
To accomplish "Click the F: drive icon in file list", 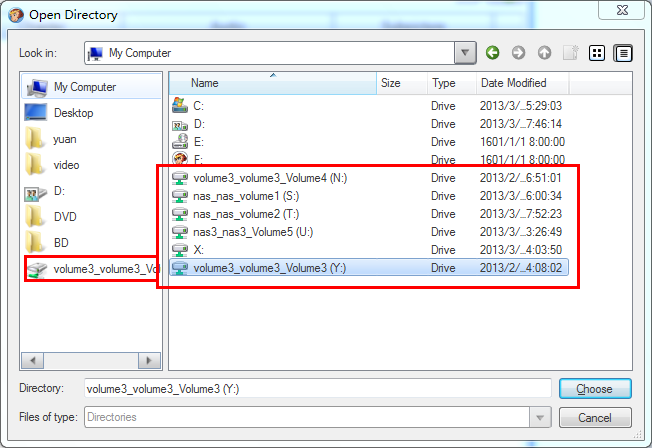I will tap(180, 158).
